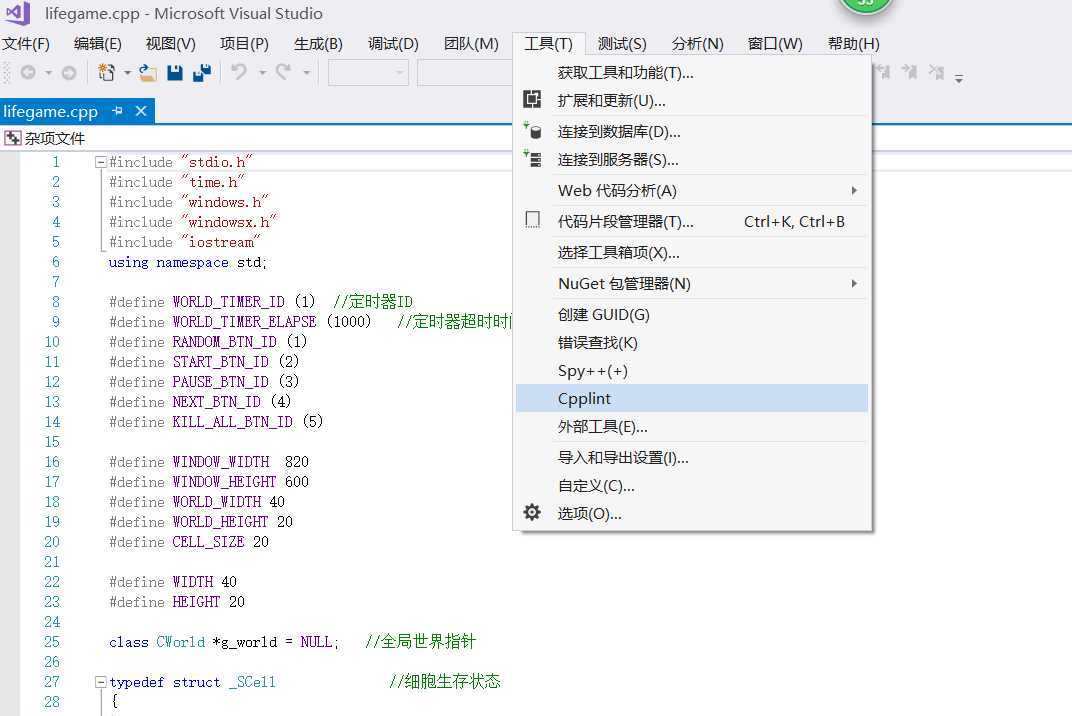
Task: Open the 帮助(H) menu
Action: pos(853,44)
